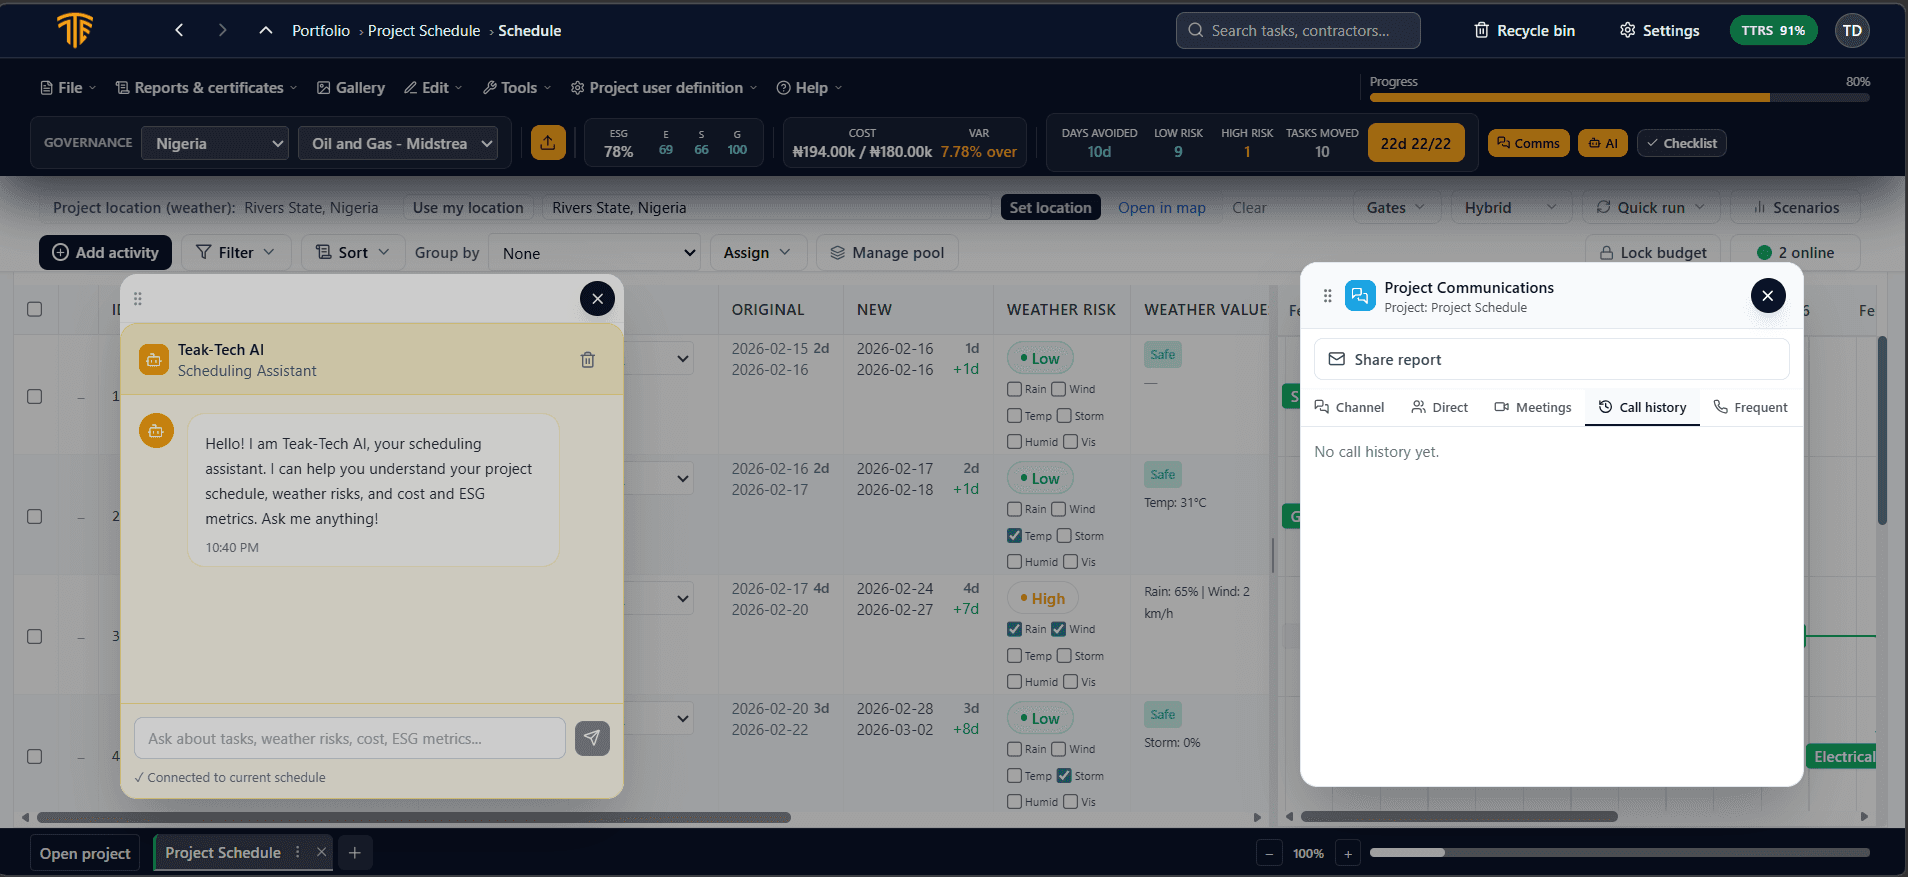Open the Recycle bin
The image size is (1908, 877).
1525,30
